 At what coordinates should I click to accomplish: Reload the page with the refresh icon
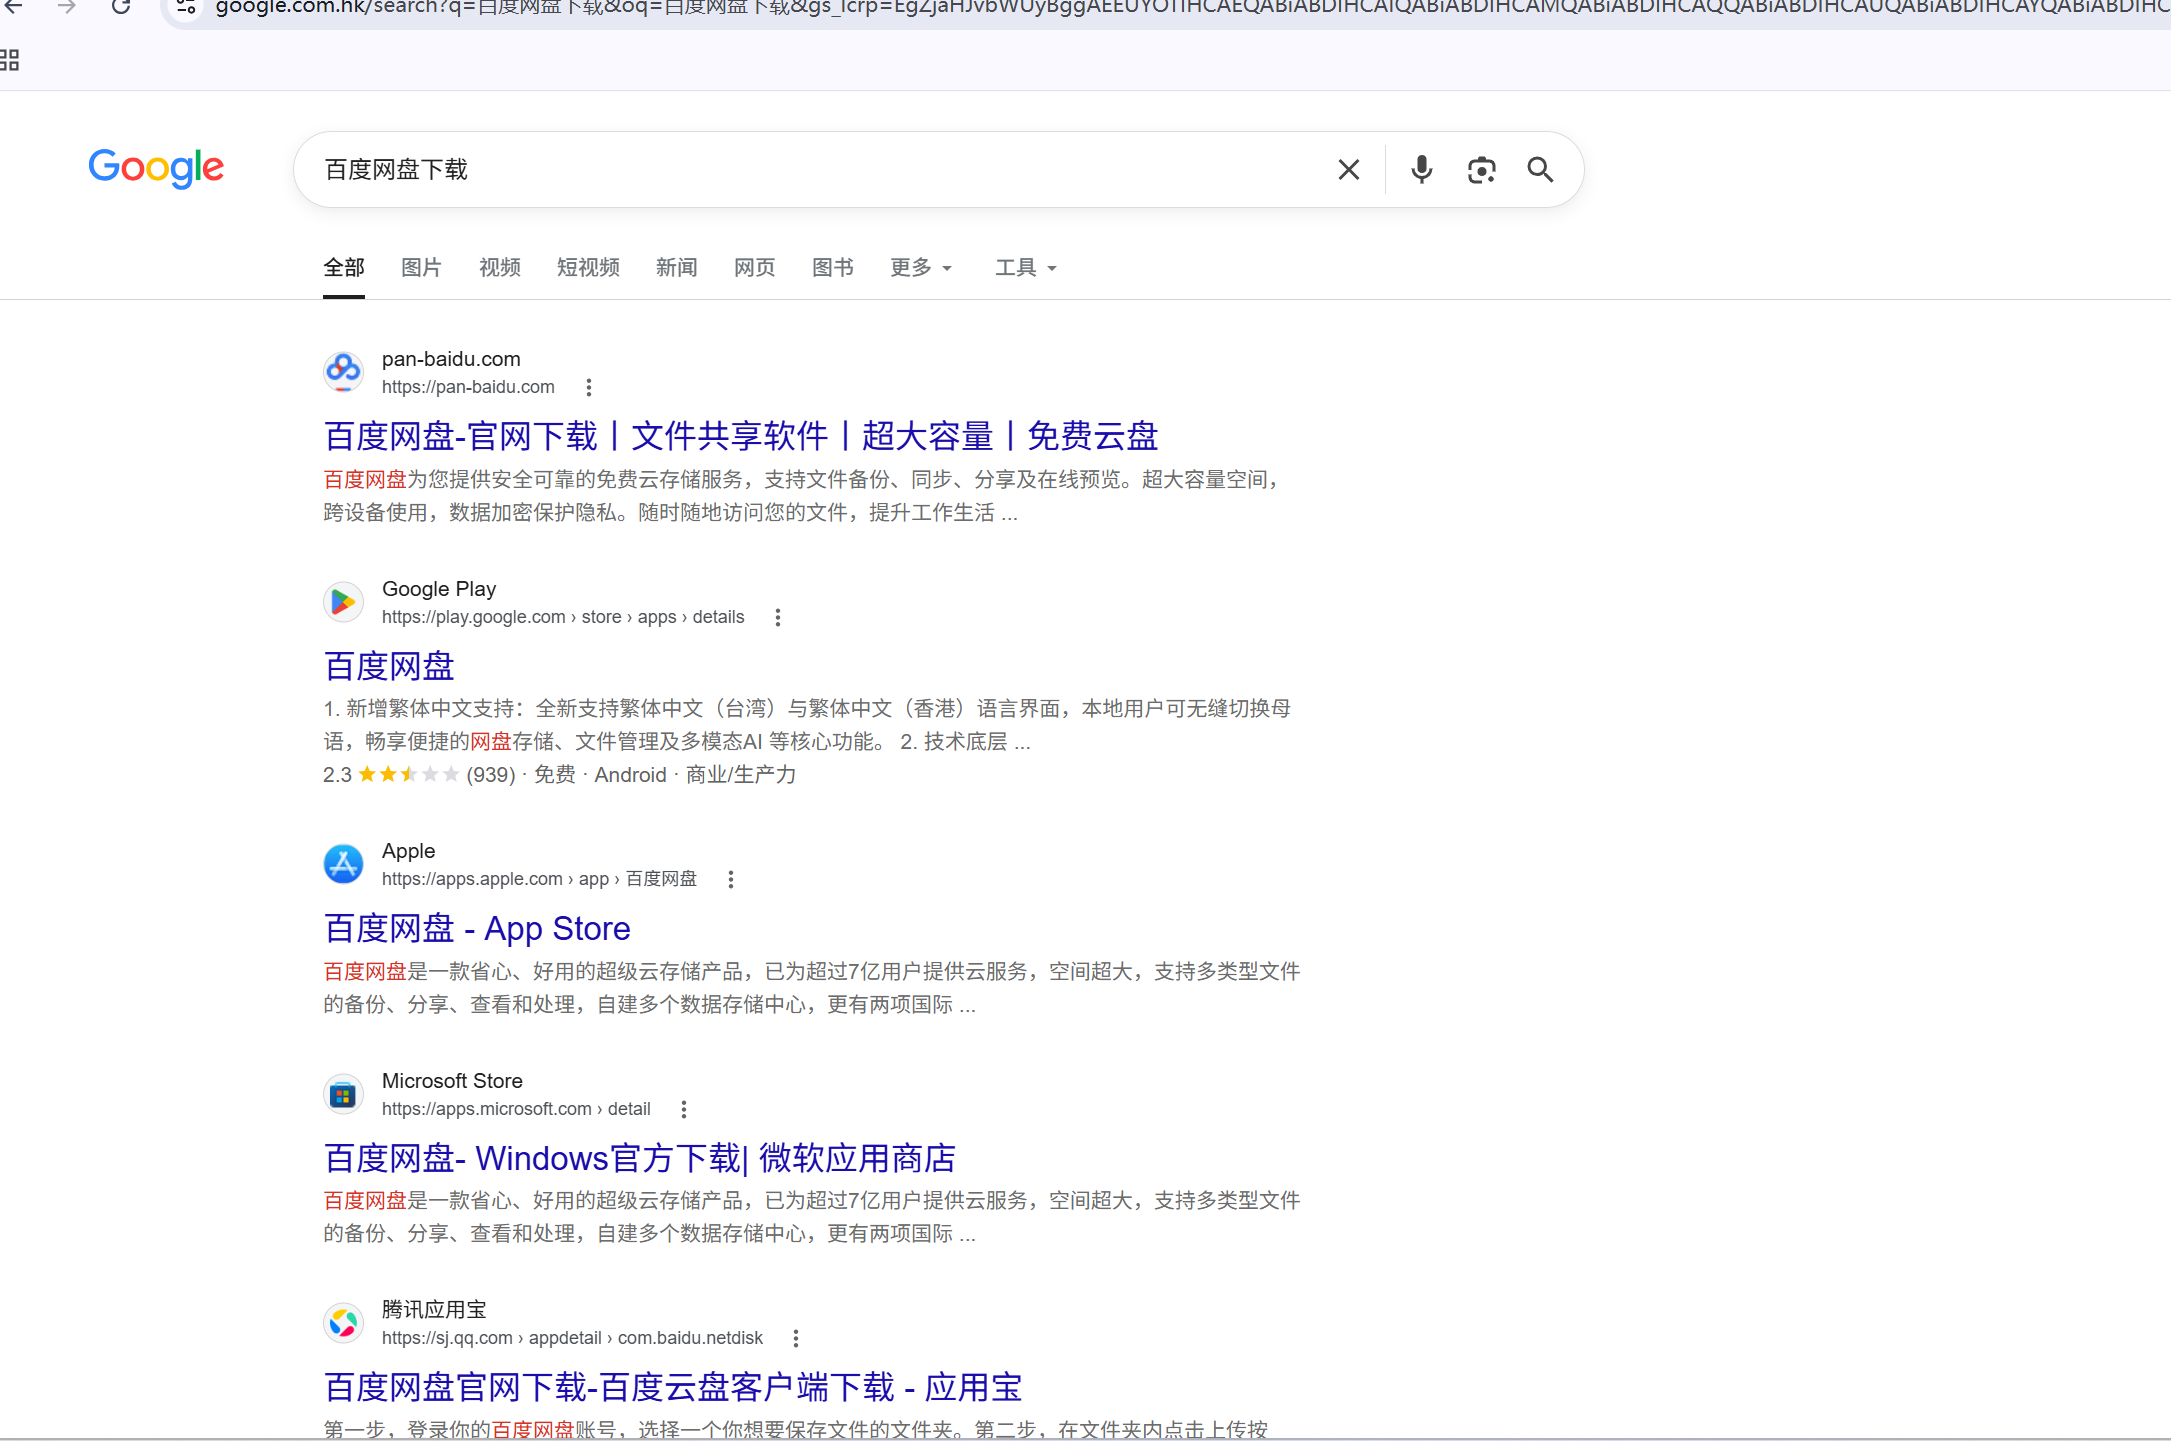[x=121, y=7]
